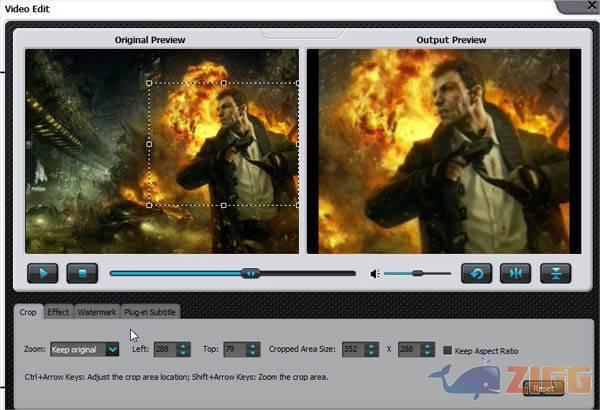
Task: Click the video seek slider thumb
Action: click(251, 273)
